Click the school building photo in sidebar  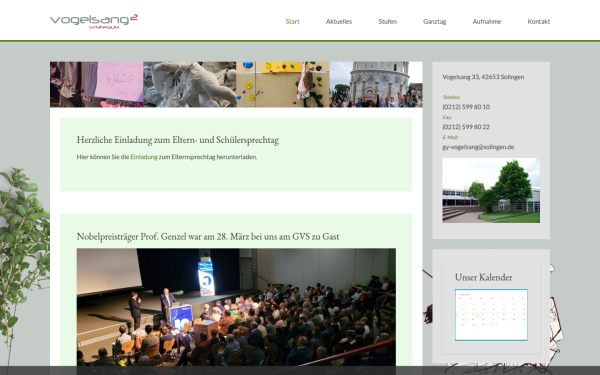491,190
